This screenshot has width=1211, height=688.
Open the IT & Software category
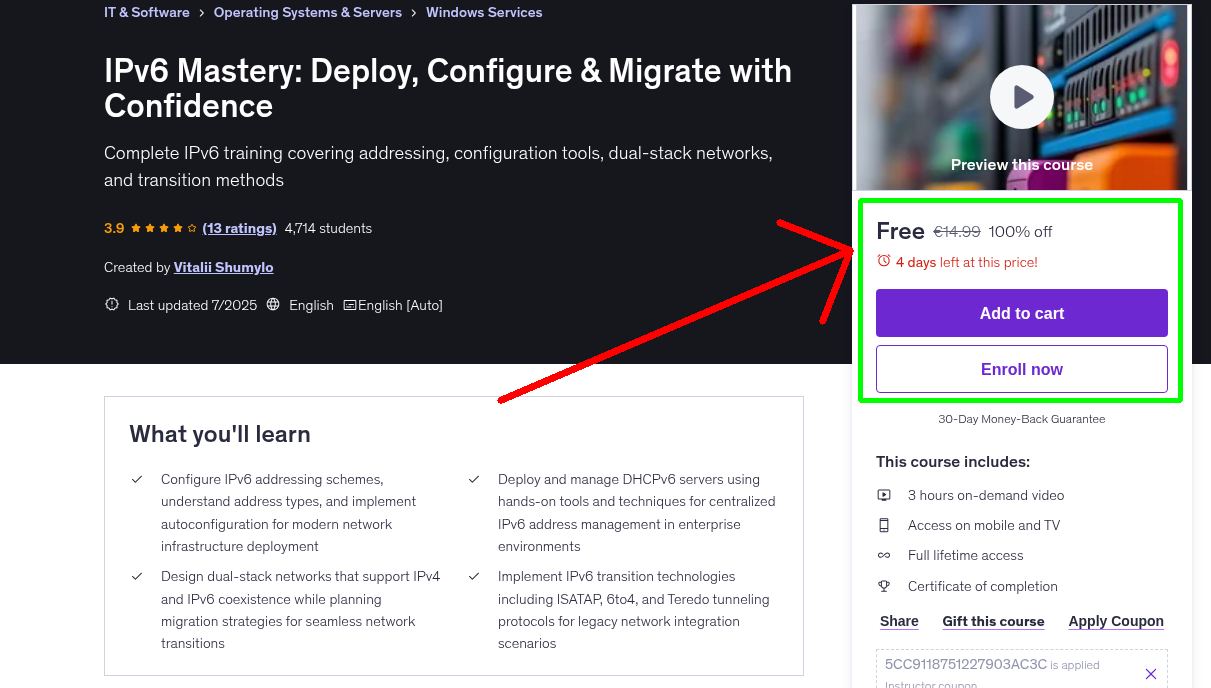[146, 12]
